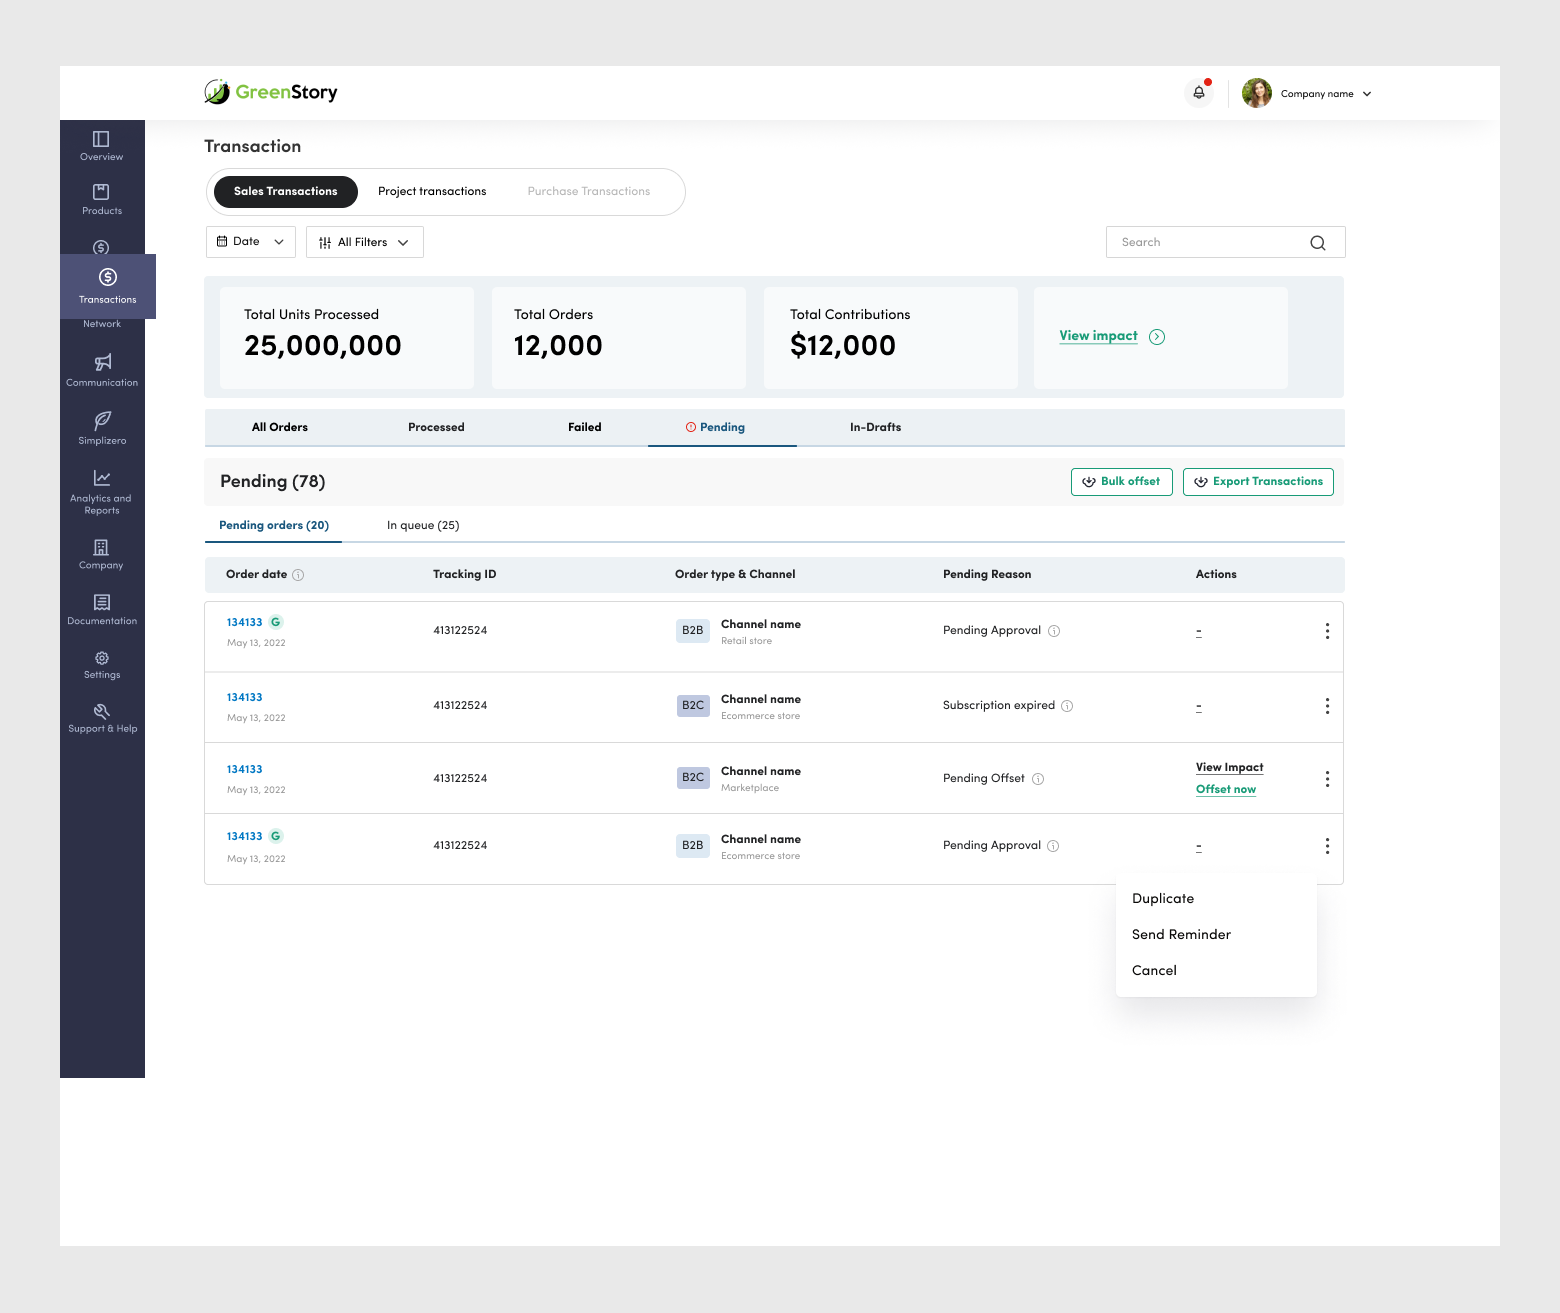This screenshot has height=1313, width=1560.
Task: Open the Overview sidebar icon
Action: [x=101, y=139]
